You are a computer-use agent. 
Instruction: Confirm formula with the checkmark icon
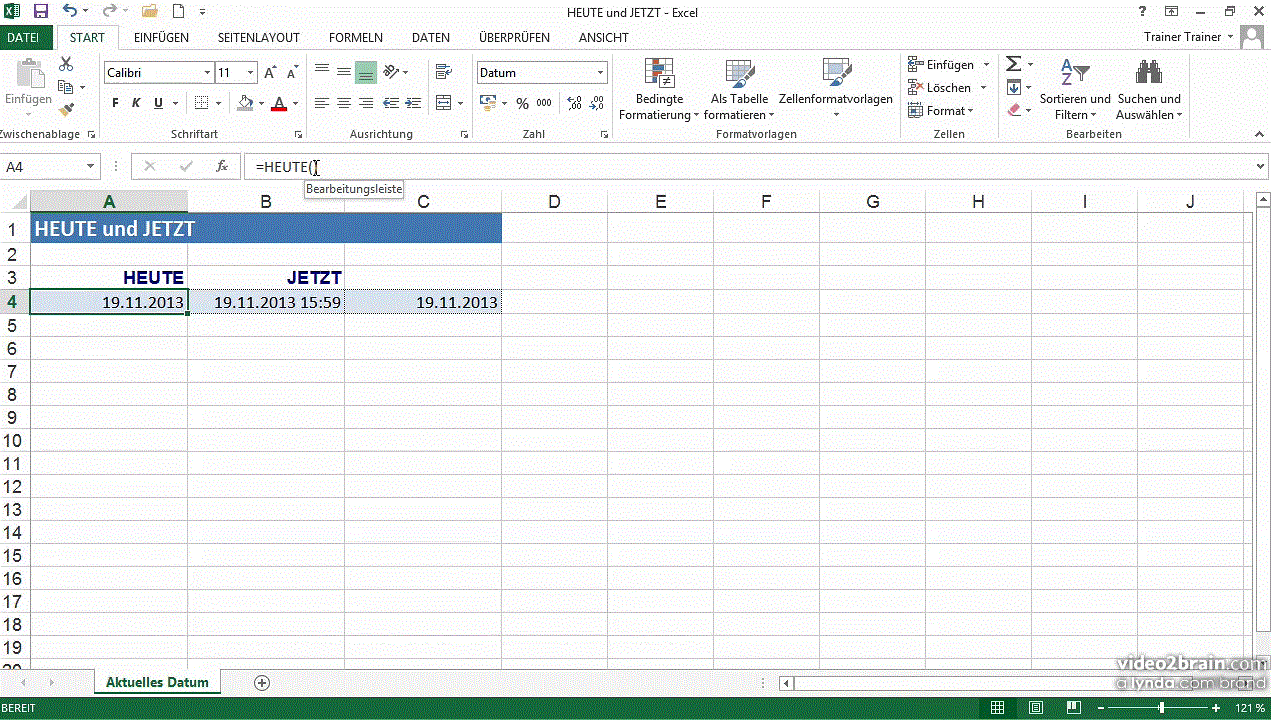click(x=185, y=167)
